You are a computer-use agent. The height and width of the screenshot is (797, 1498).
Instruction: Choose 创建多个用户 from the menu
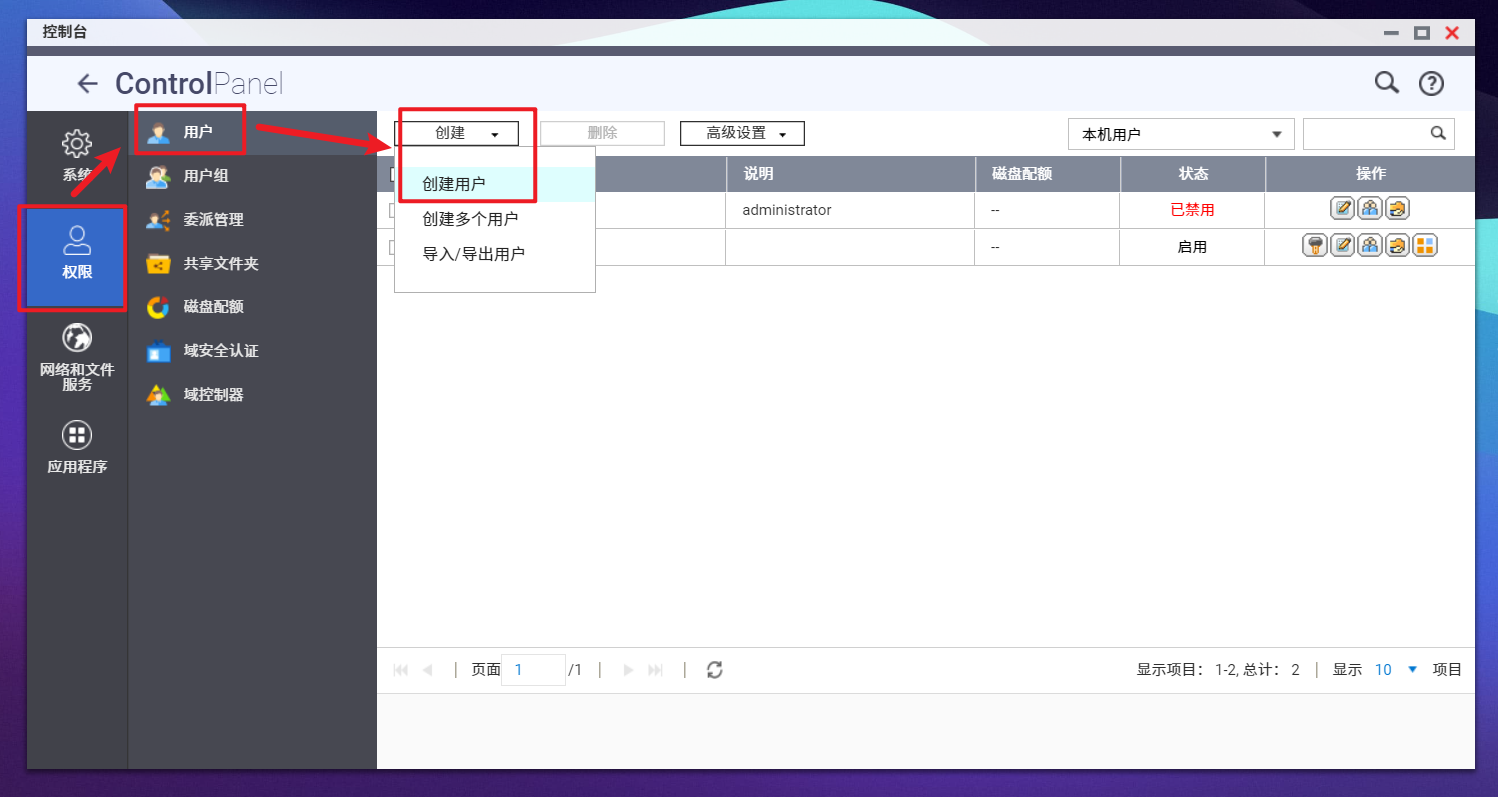[x=495, y=219]
